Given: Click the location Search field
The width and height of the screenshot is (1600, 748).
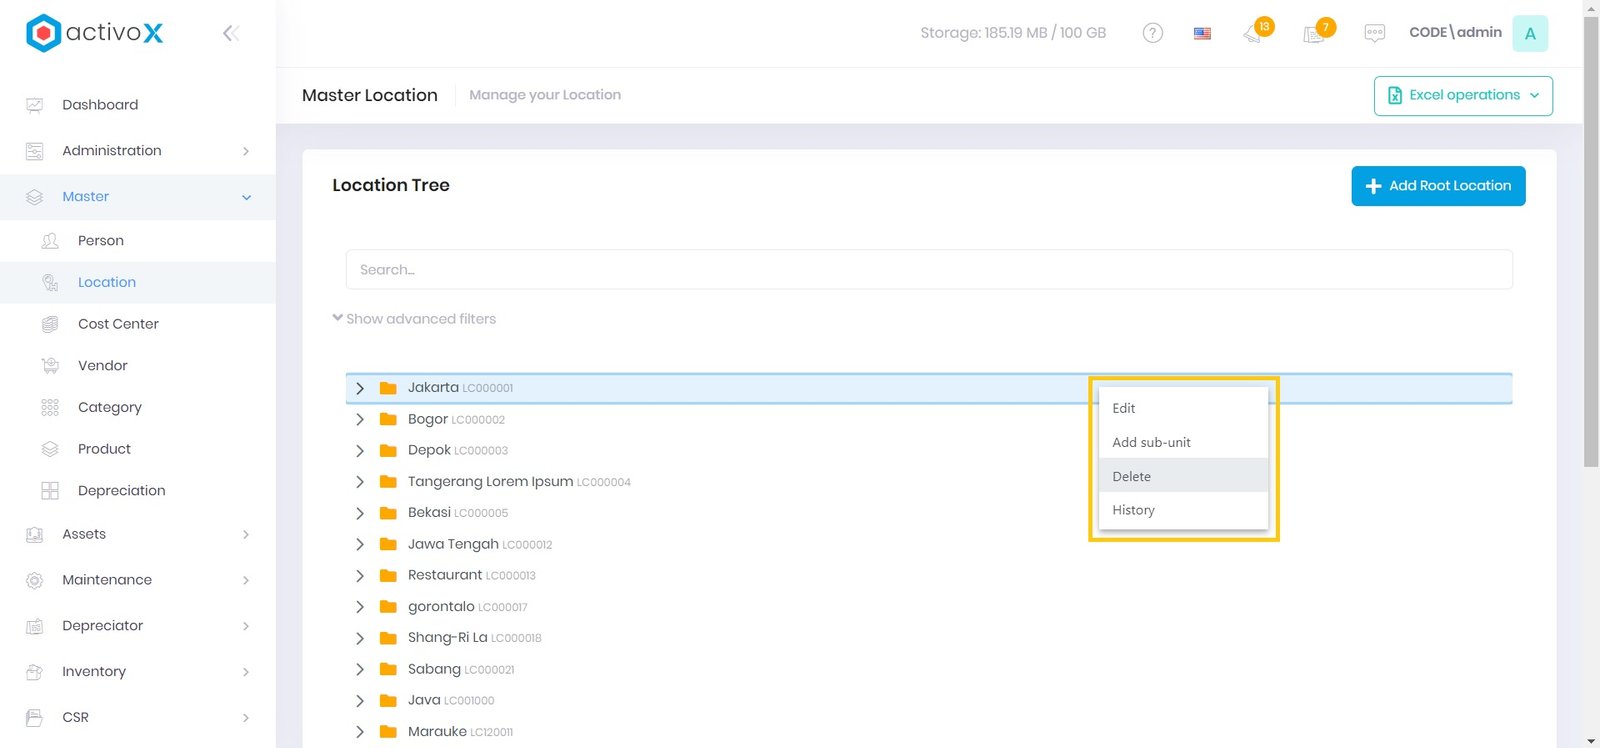Looking at the screenshot, I should [928, 270].
